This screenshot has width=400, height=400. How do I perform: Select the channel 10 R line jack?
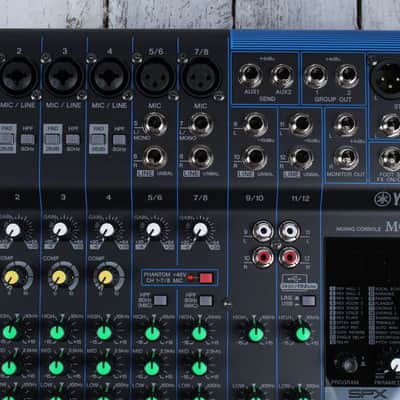(x=255, y=158)
